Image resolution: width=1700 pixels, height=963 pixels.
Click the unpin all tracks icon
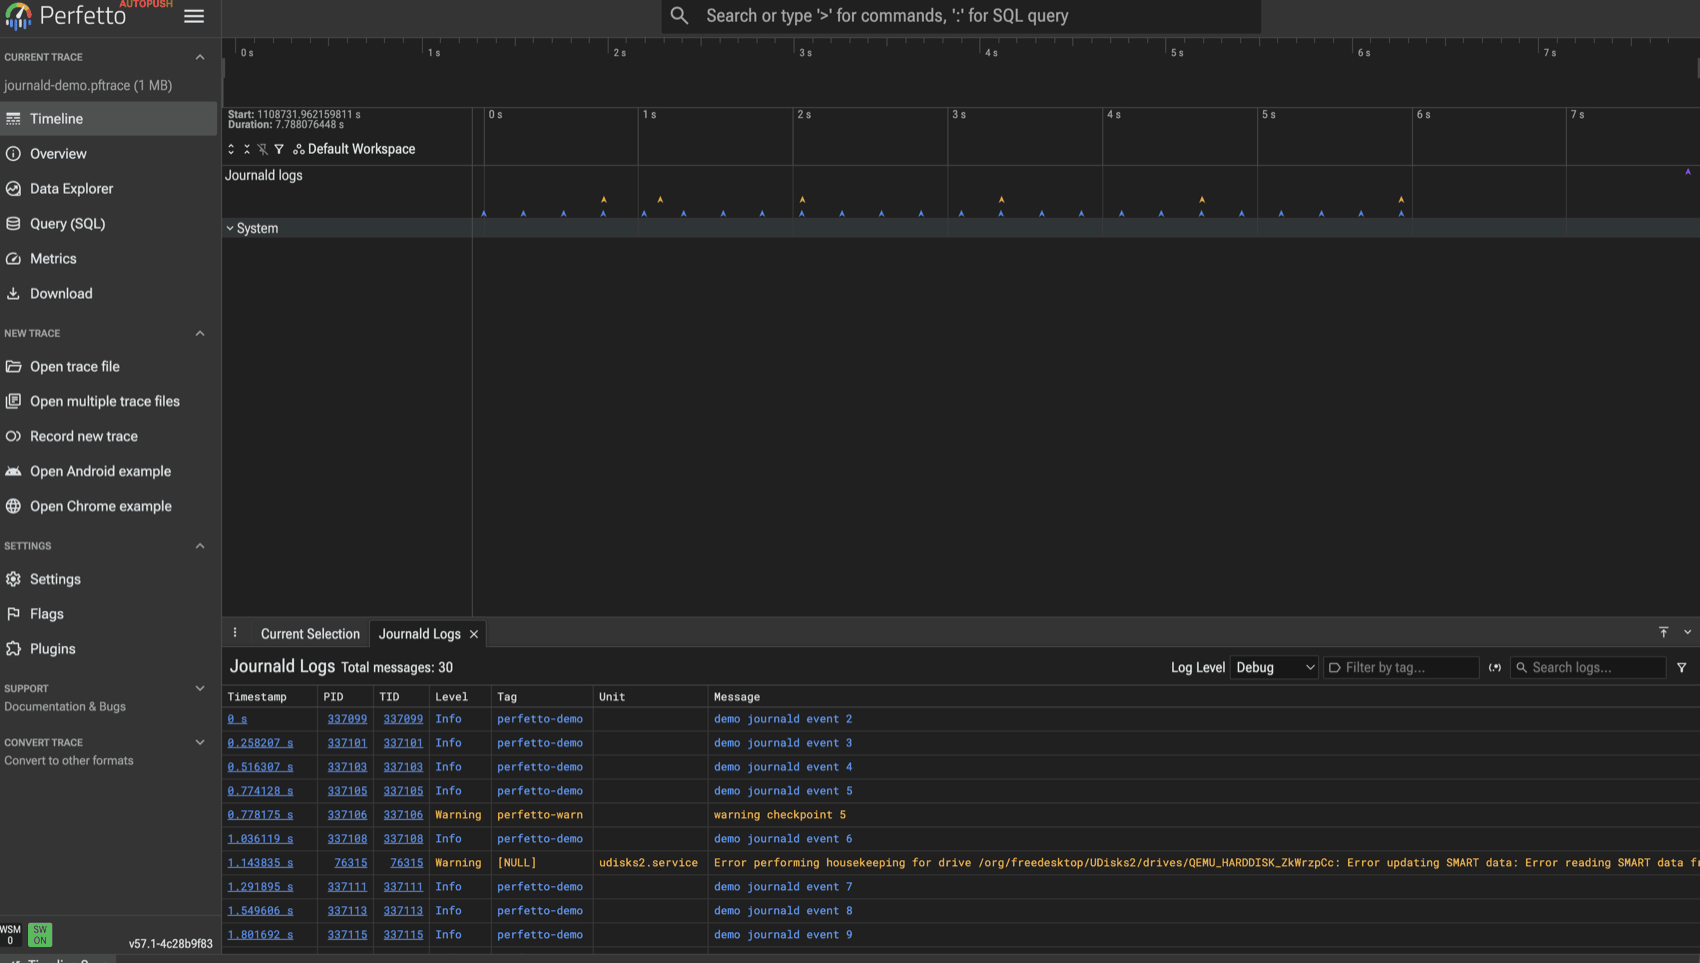263,149
